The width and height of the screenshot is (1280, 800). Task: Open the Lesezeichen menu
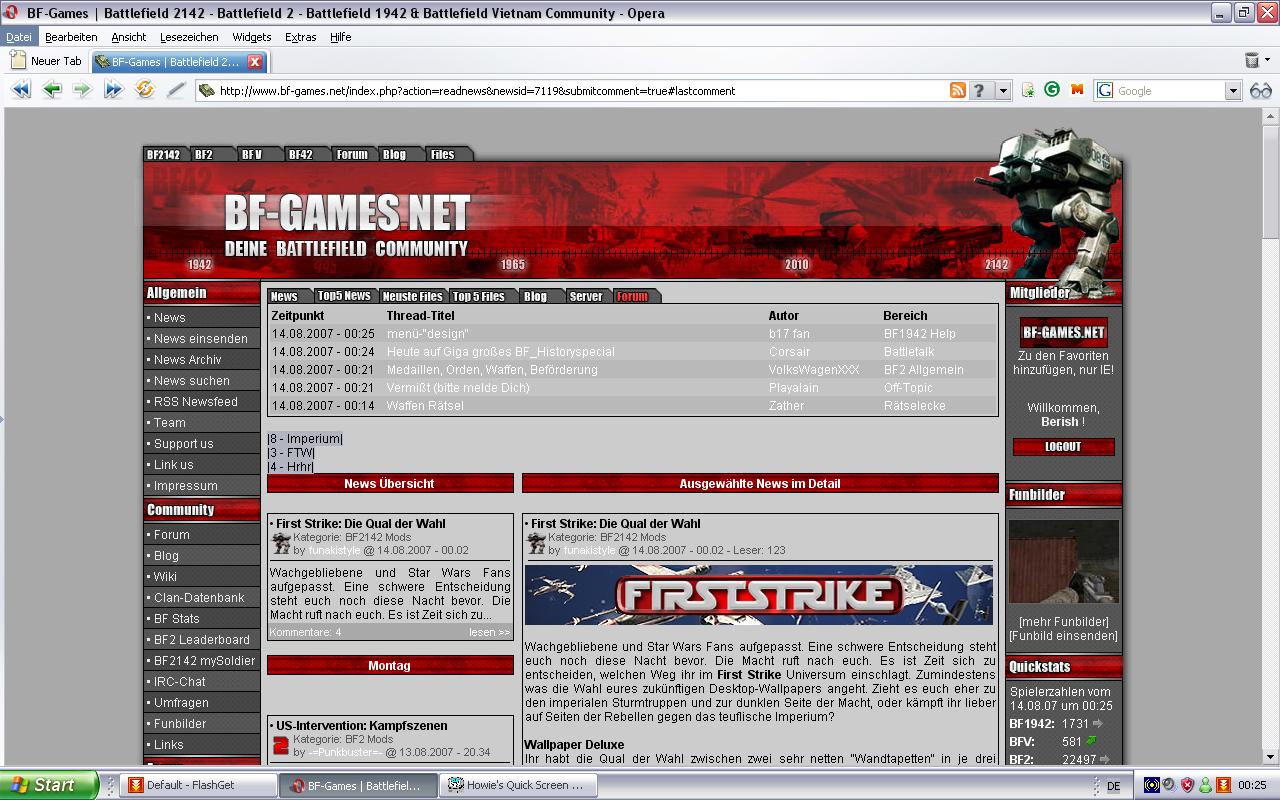pos(189,37)
